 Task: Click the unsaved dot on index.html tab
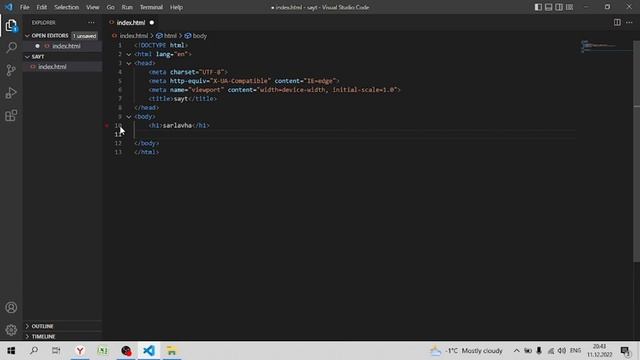(152, 23)
